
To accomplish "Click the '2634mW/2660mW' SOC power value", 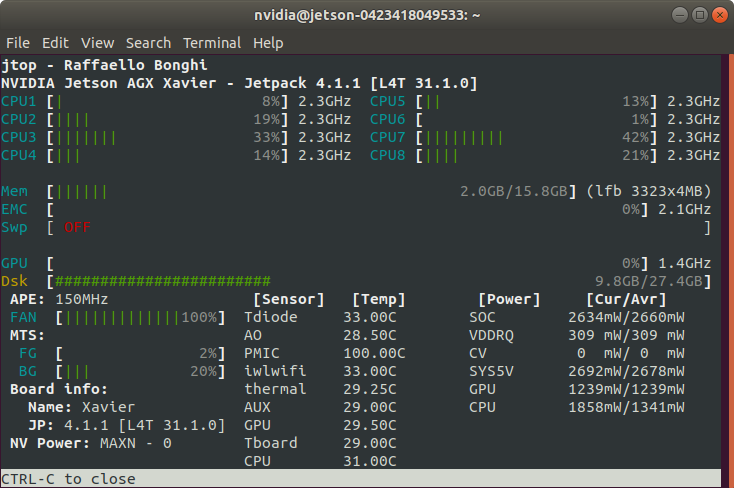I will [626, 318].
